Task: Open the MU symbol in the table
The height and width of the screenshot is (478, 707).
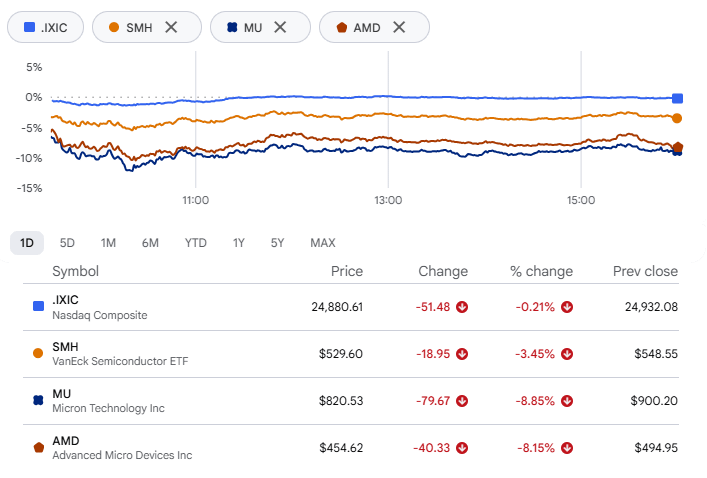Action: [62, 394]
